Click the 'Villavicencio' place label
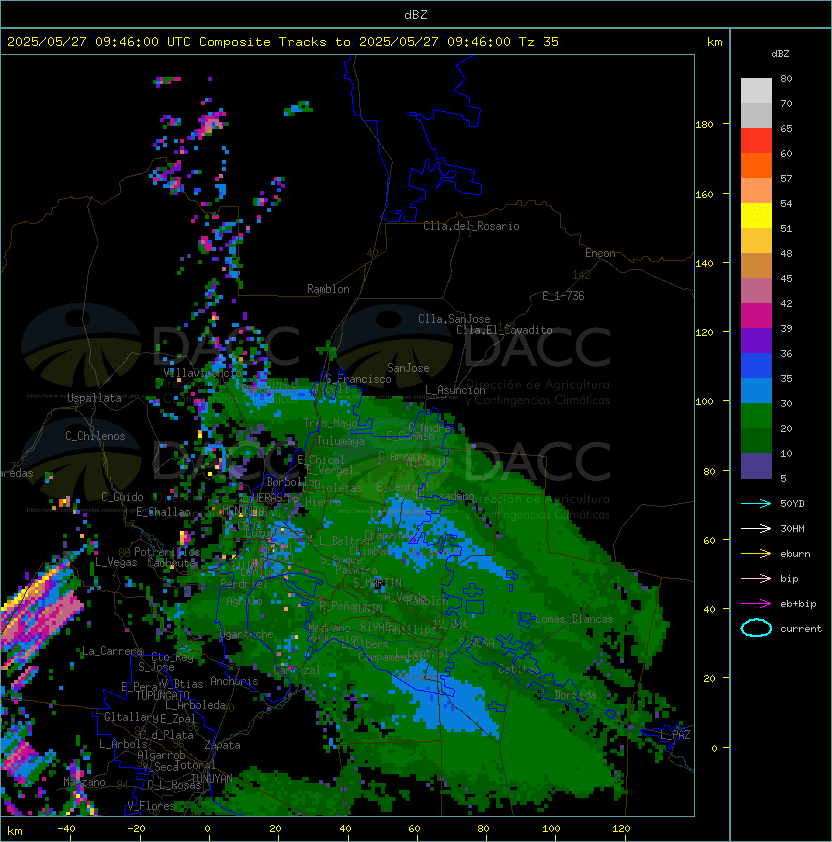832x842 pixels. click(201, 373)
